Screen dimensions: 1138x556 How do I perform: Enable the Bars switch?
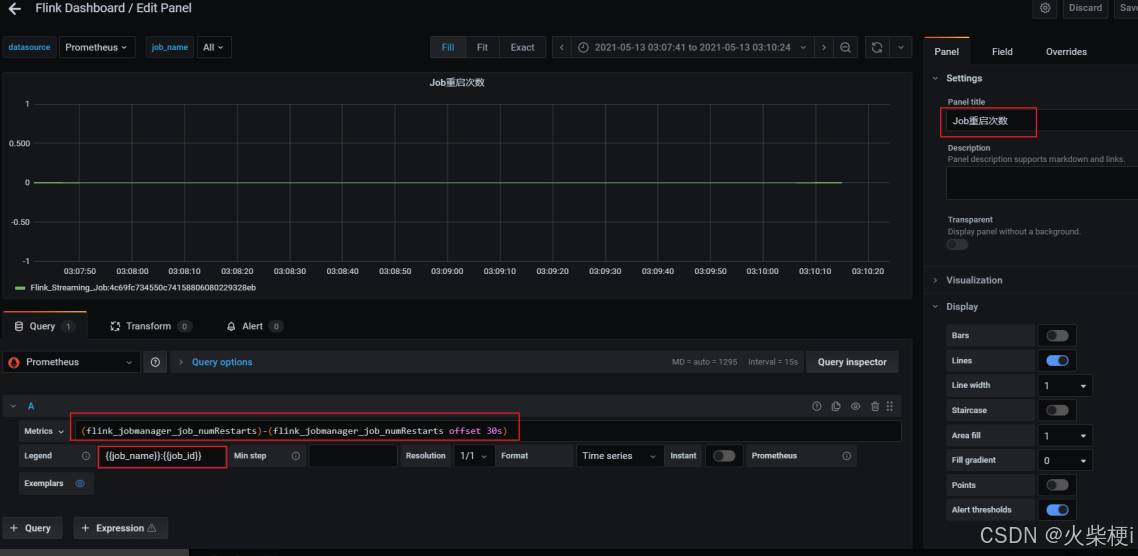[1057, 335]
